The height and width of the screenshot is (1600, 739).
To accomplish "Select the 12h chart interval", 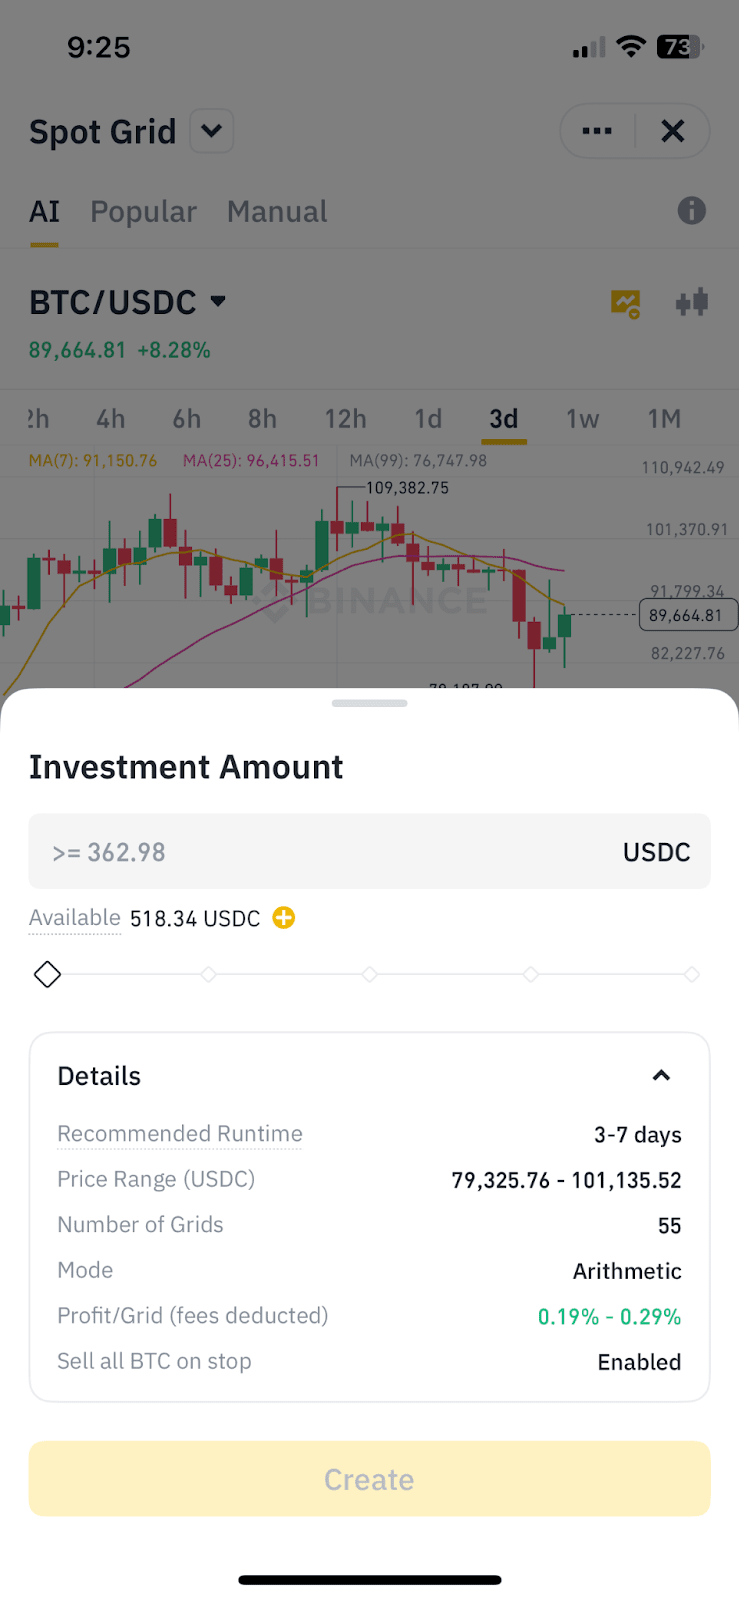I will click(x=345, y=419).
